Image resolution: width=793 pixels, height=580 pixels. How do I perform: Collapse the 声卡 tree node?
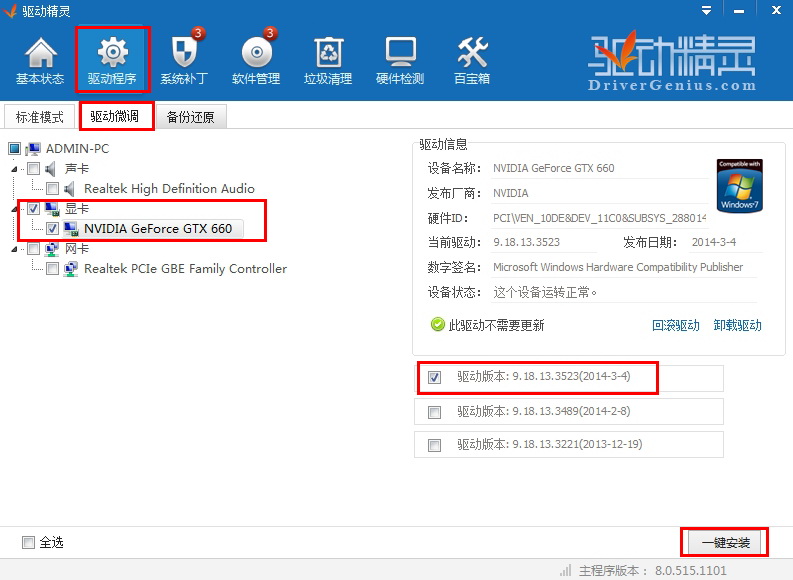pyautogui.click(x=14, y=169)
